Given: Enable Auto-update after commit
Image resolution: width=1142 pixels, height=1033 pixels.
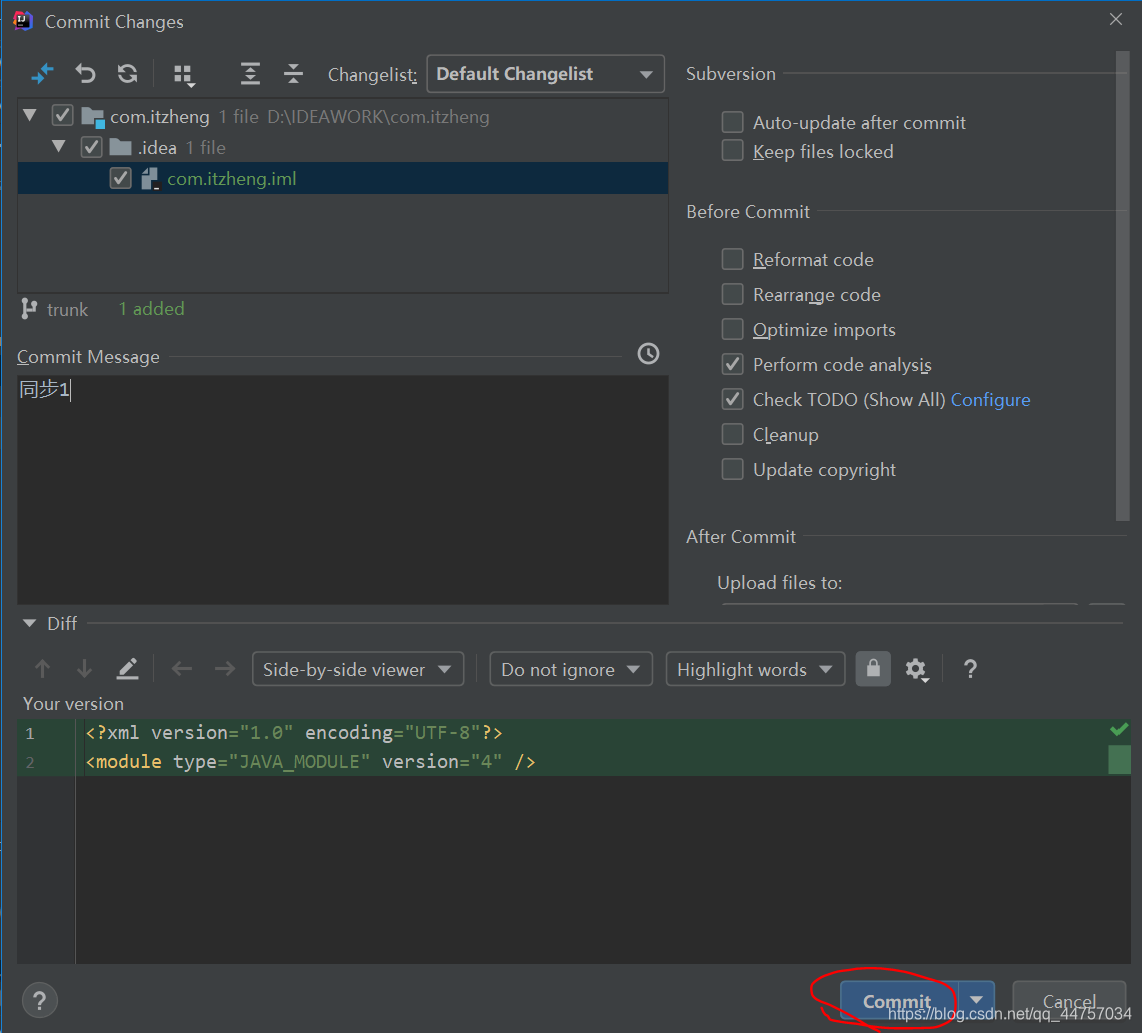Looking at the screenshot, I should [733, 123].
